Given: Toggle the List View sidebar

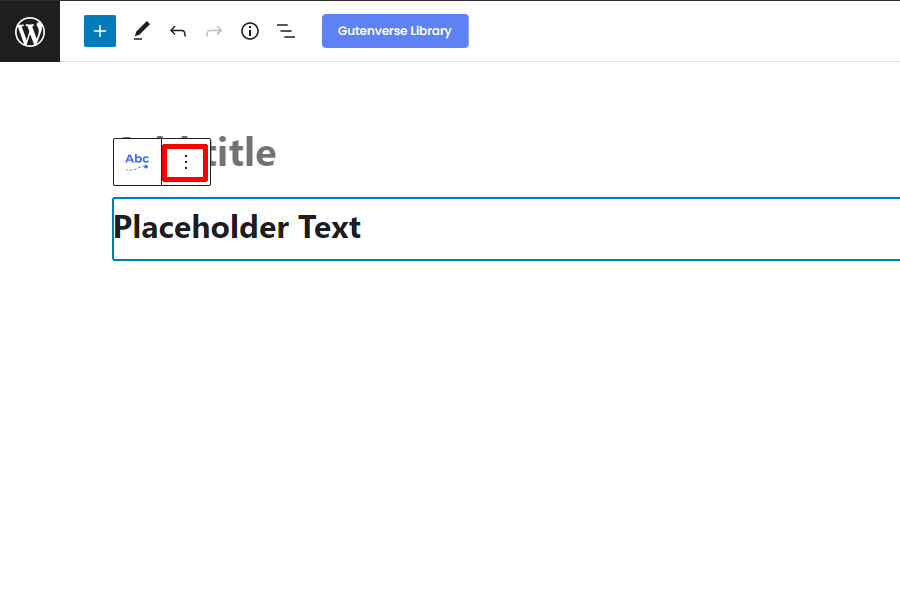Looking at the screenshot, I should [x=286, y=31].
